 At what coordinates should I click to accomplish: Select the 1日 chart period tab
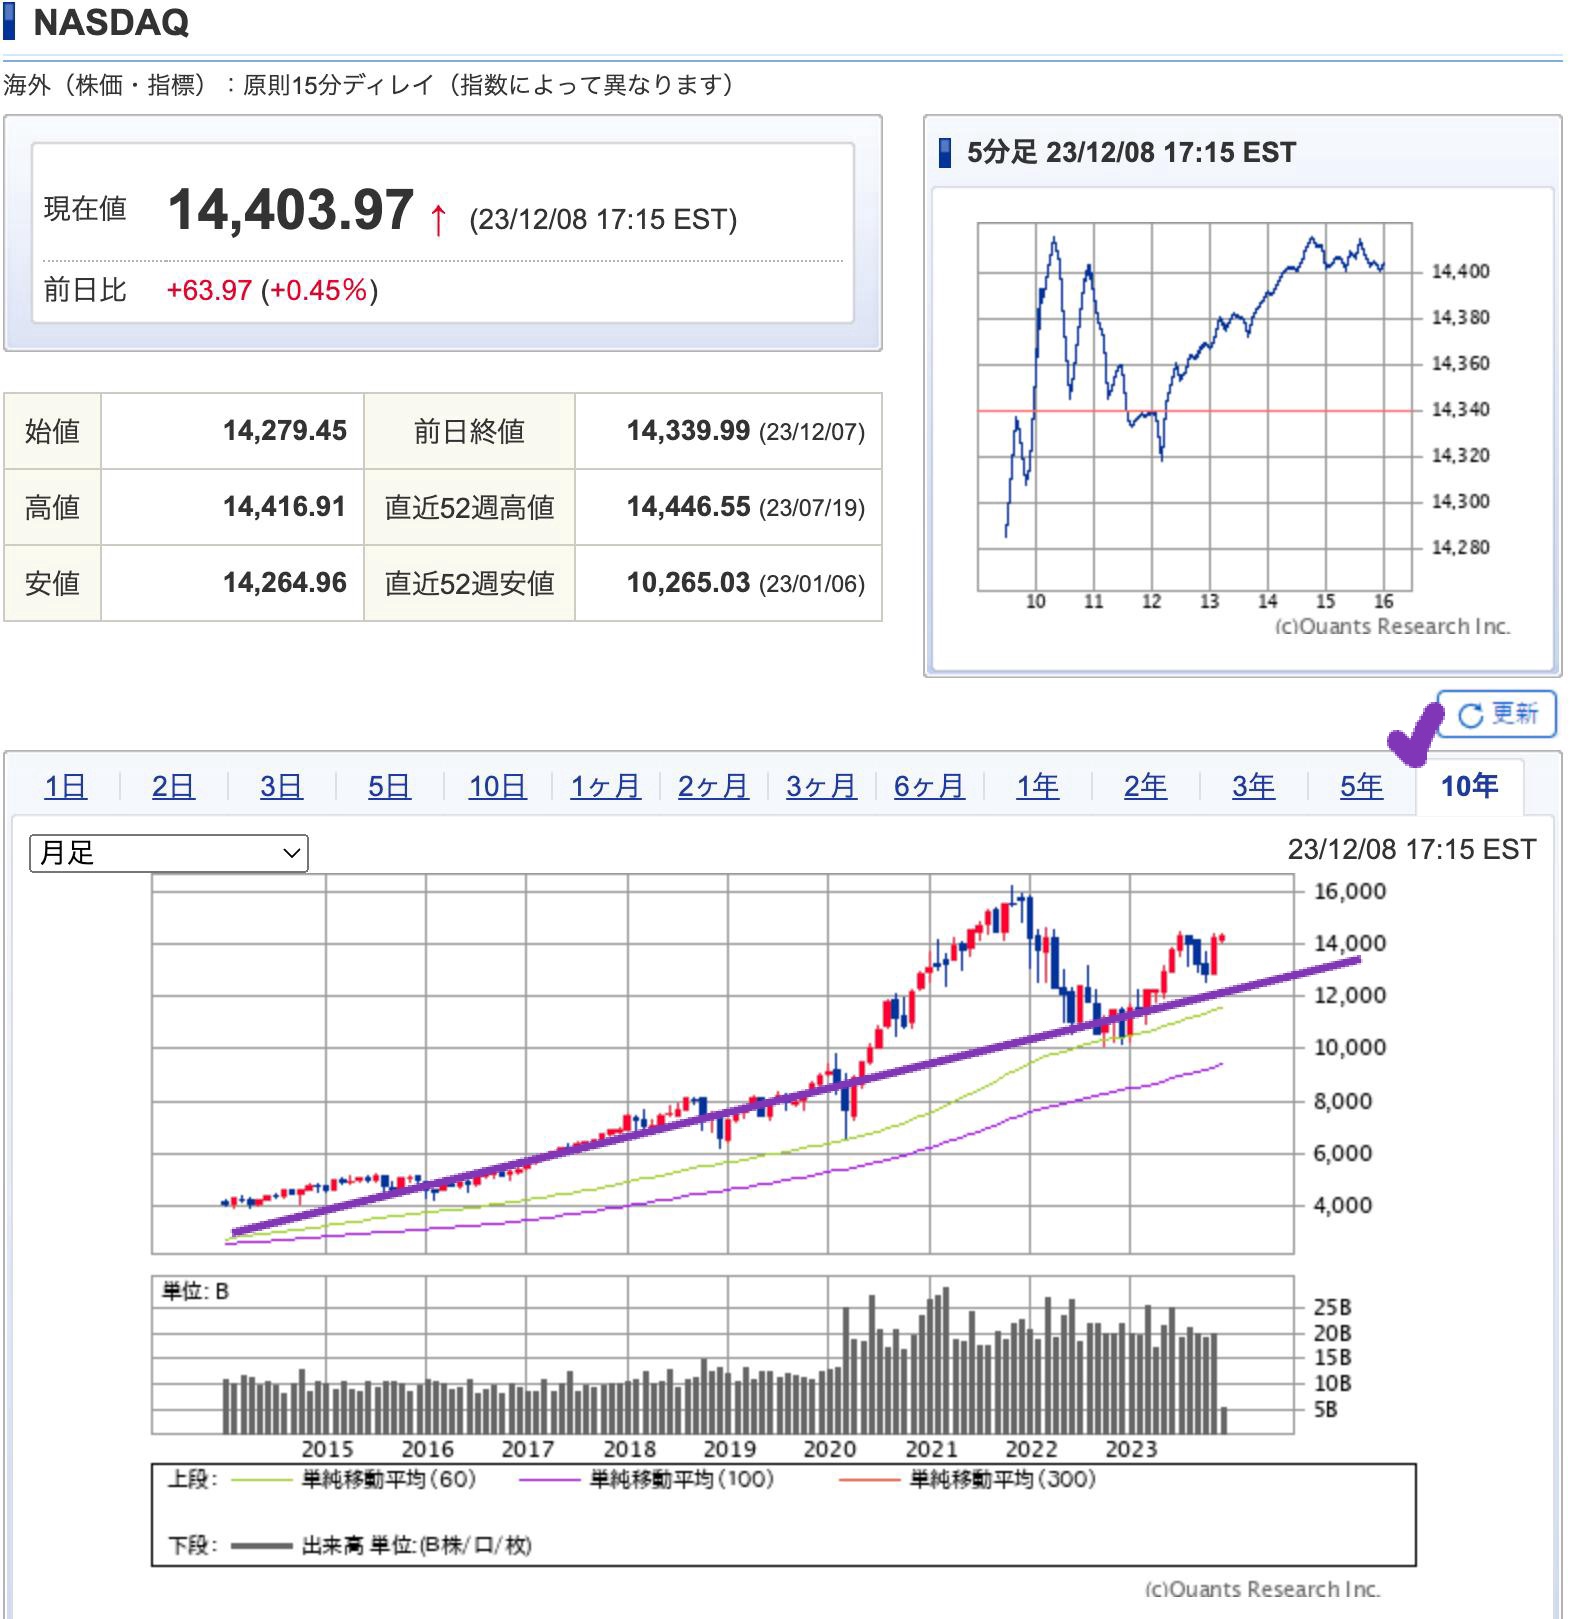pyautogui.click(x=65, y=786)
